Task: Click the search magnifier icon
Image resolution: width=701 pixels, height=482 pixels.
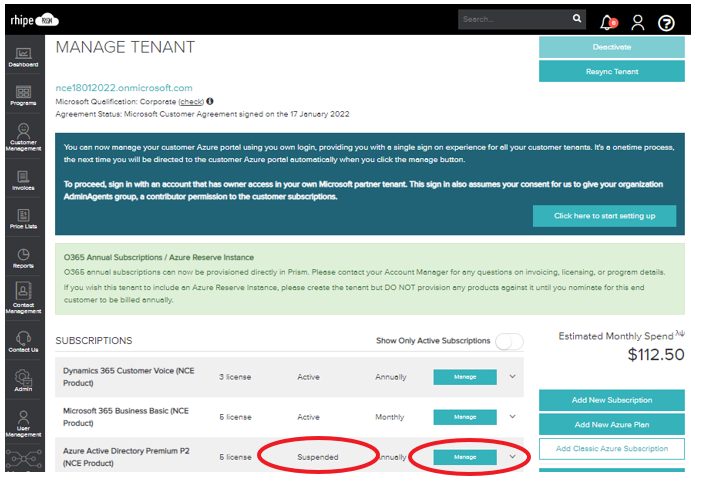Action: (577, 18)
